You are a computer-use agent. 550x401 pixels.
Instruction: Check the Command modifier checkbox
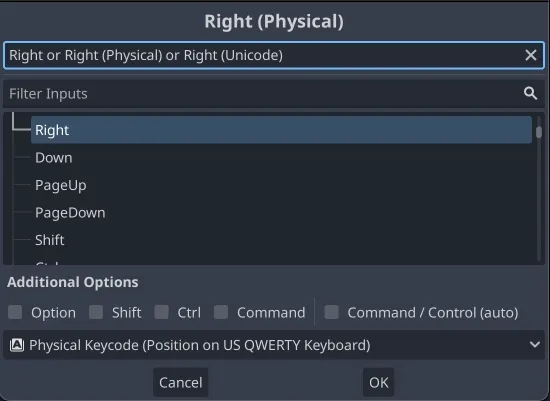pyautogui.click(x=221, y=312)
